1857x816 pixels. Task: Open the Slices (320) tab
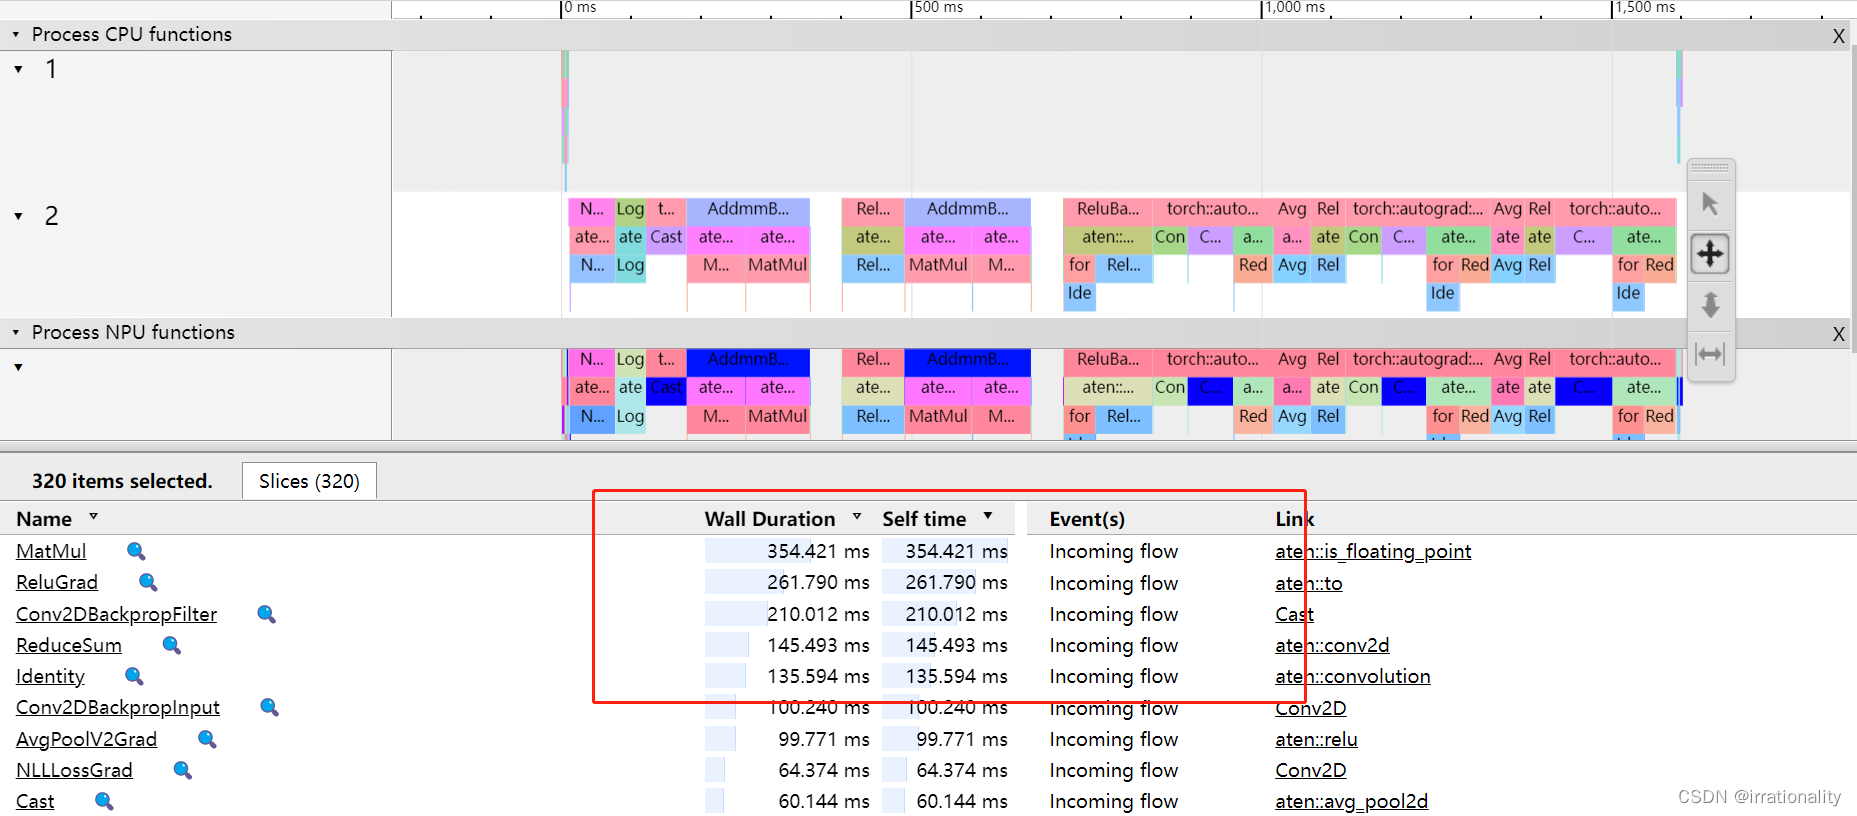tap(309, 481)
